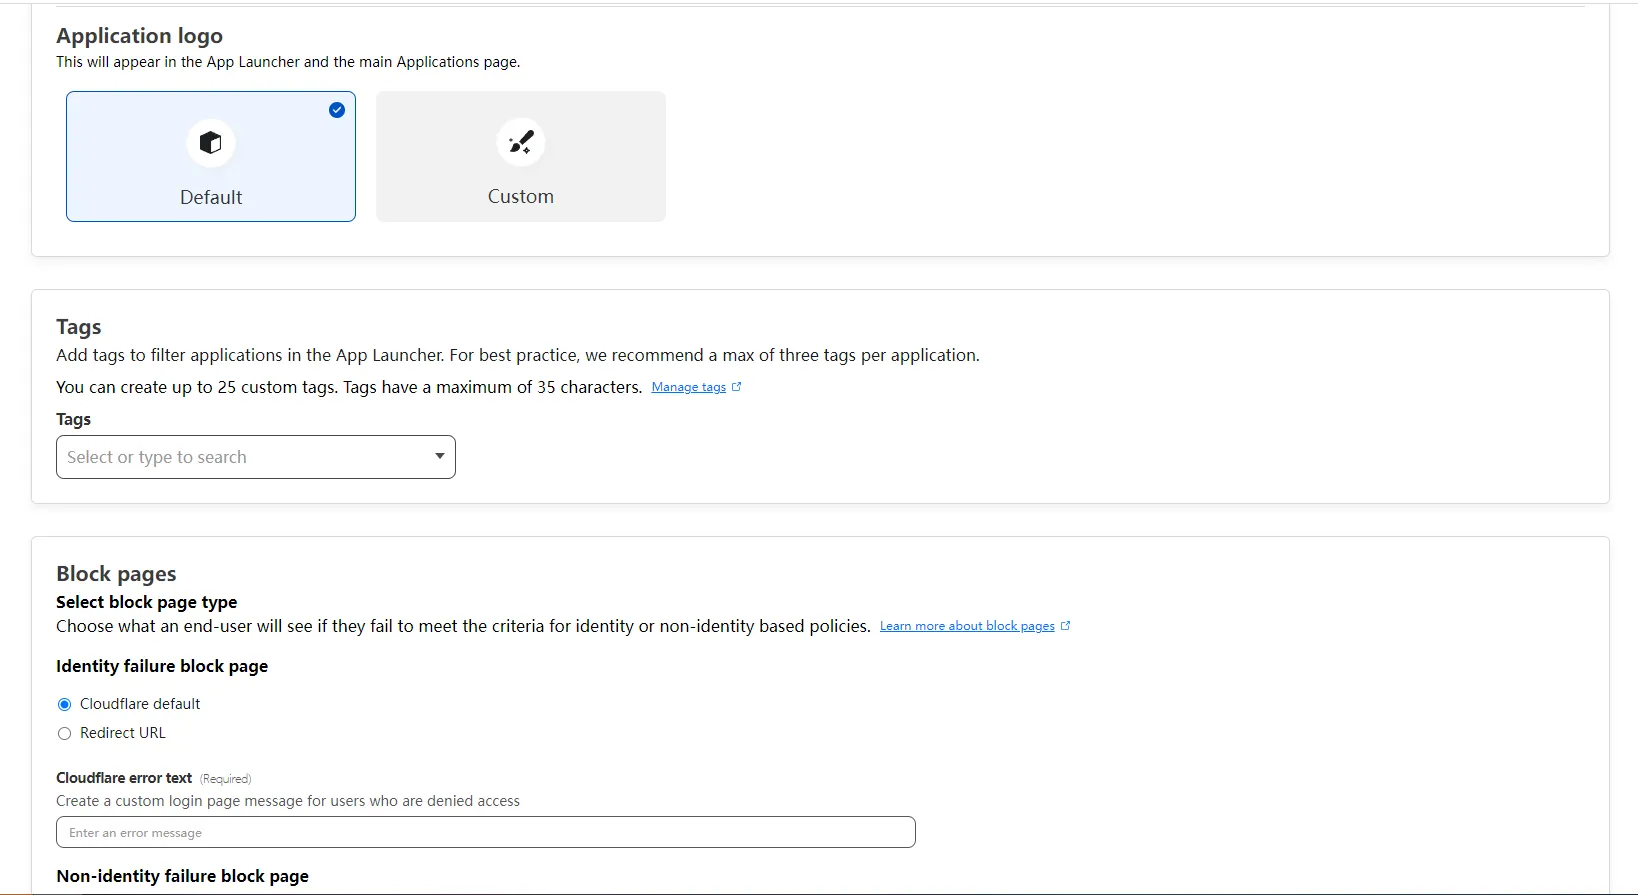The height and width of the screenshot is (895, 1638).
Task: Focus the 'Select or type to search' tags field
Action: (x=240, y=457)
